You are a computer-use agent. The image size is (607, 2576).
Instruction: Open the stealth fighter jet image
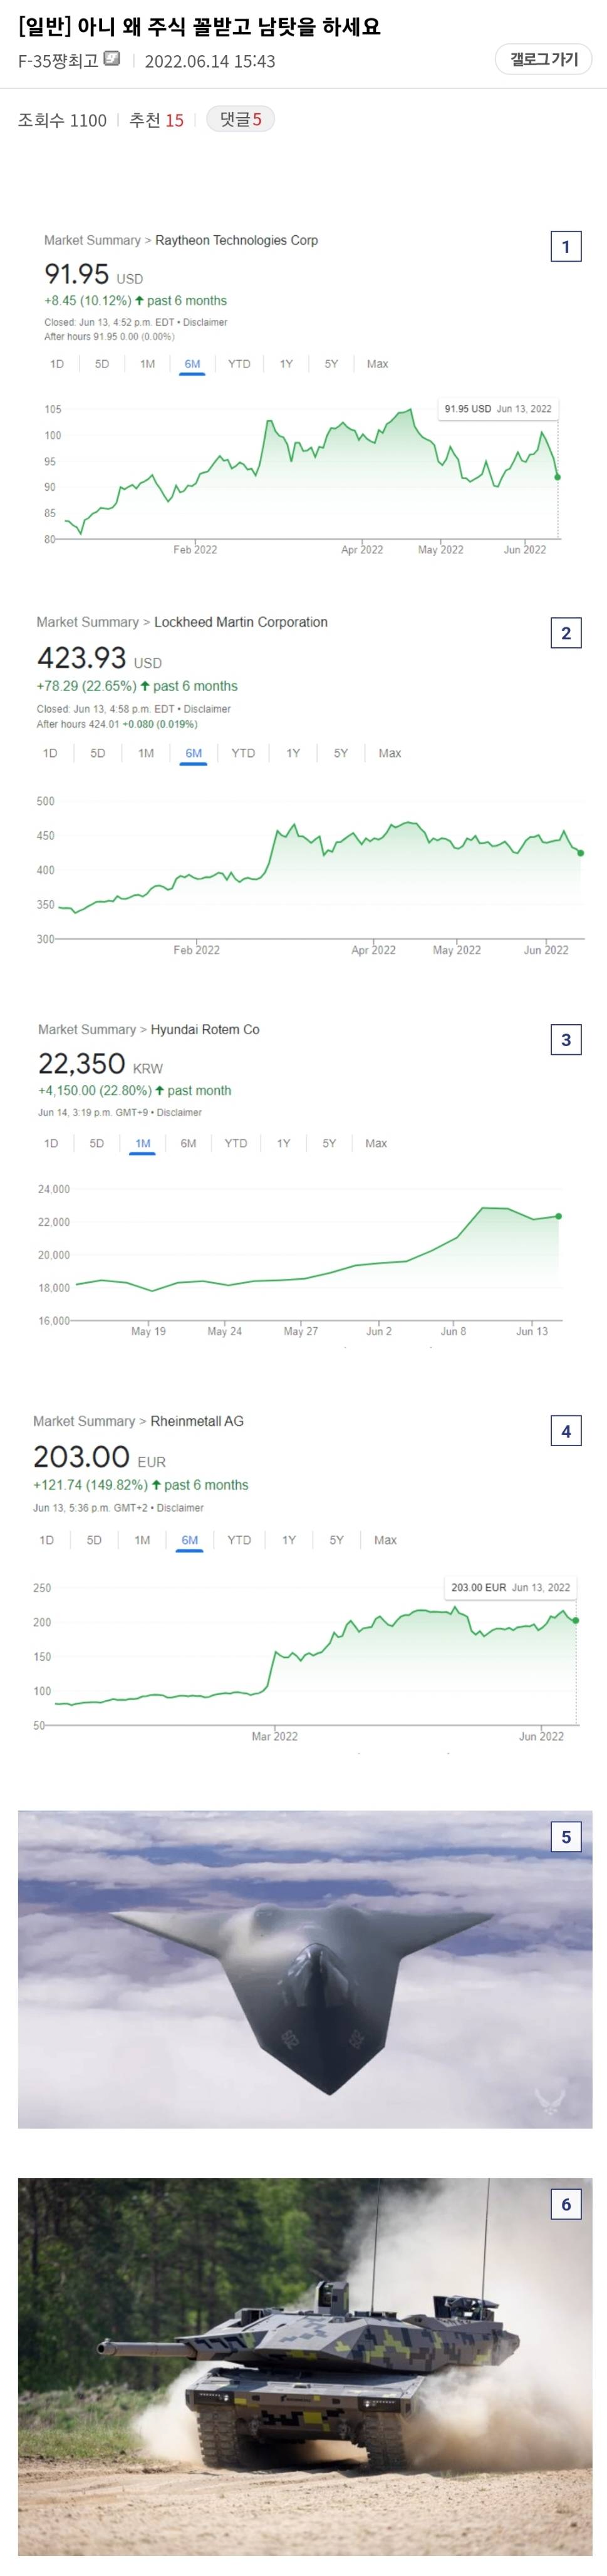point(304,1970)
